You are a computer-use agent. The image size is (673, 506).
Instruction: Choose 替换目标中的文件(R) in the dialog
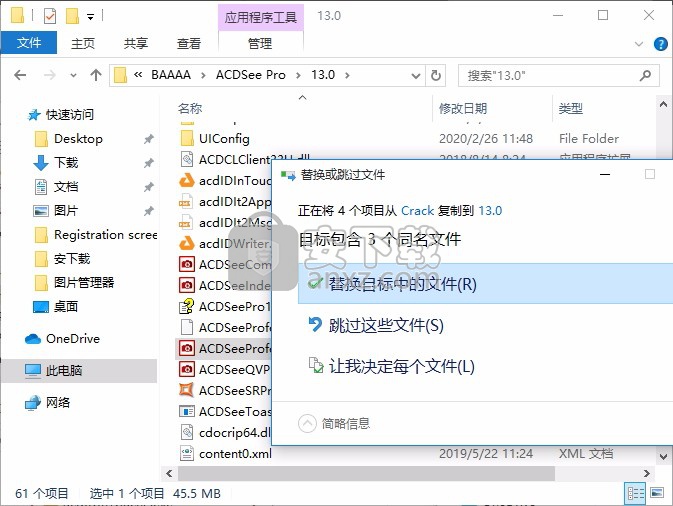point(485,284)
